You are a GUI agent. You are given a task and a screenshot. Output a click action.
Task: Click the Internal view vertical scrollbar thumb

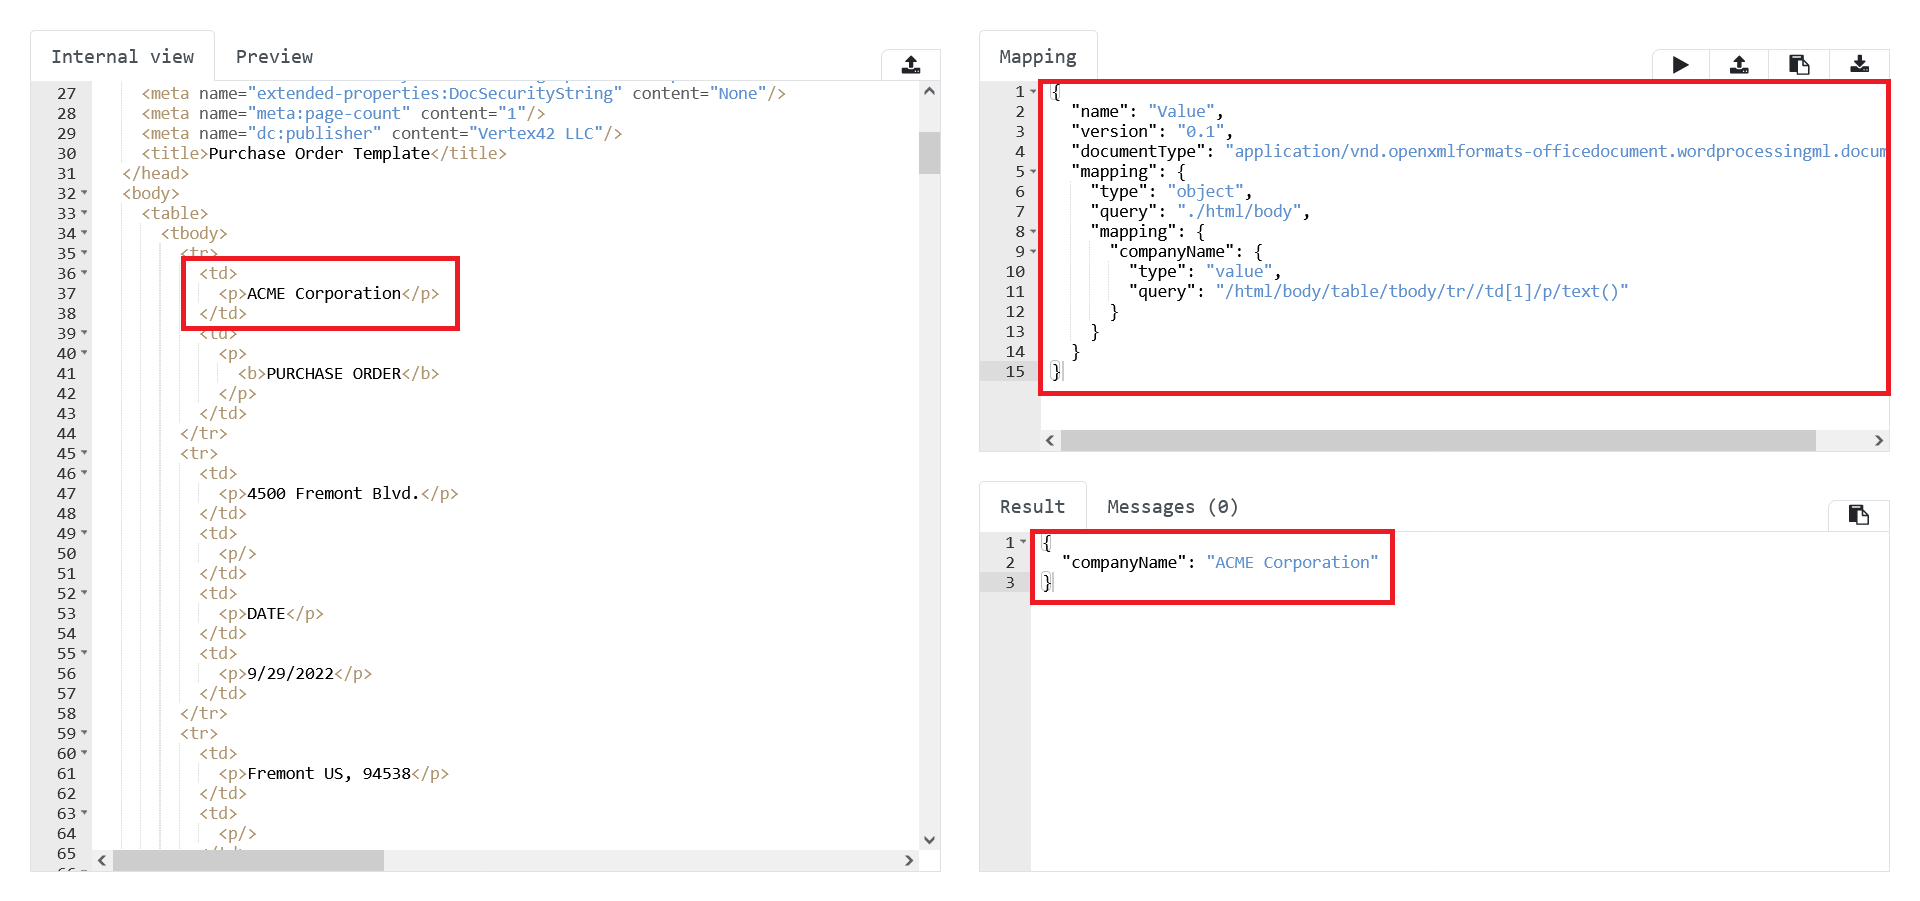[929, 153]
